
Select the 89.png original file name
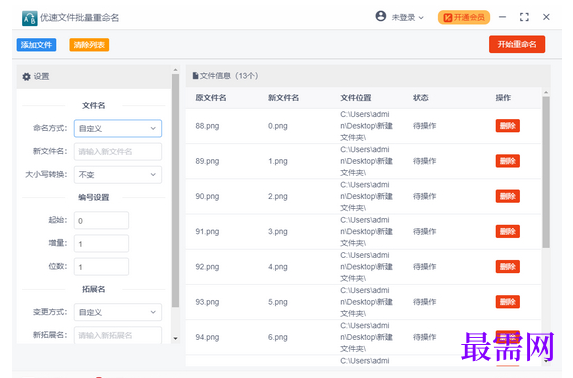coord(207,161)
